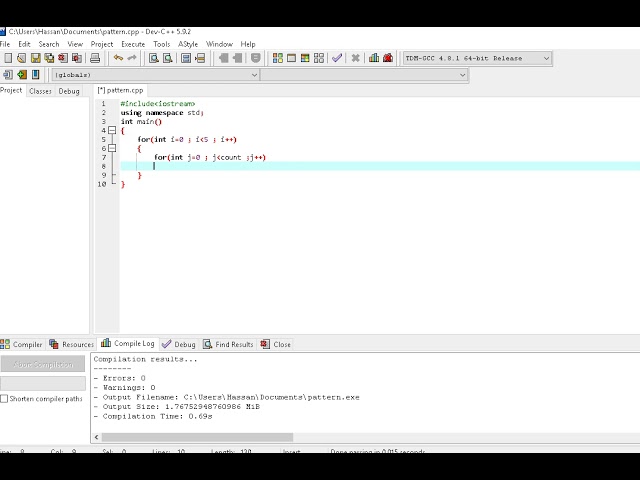Screen dimensions: 640x480
Task: Click the Stop Execution X icon
Action: pos(356,58)
